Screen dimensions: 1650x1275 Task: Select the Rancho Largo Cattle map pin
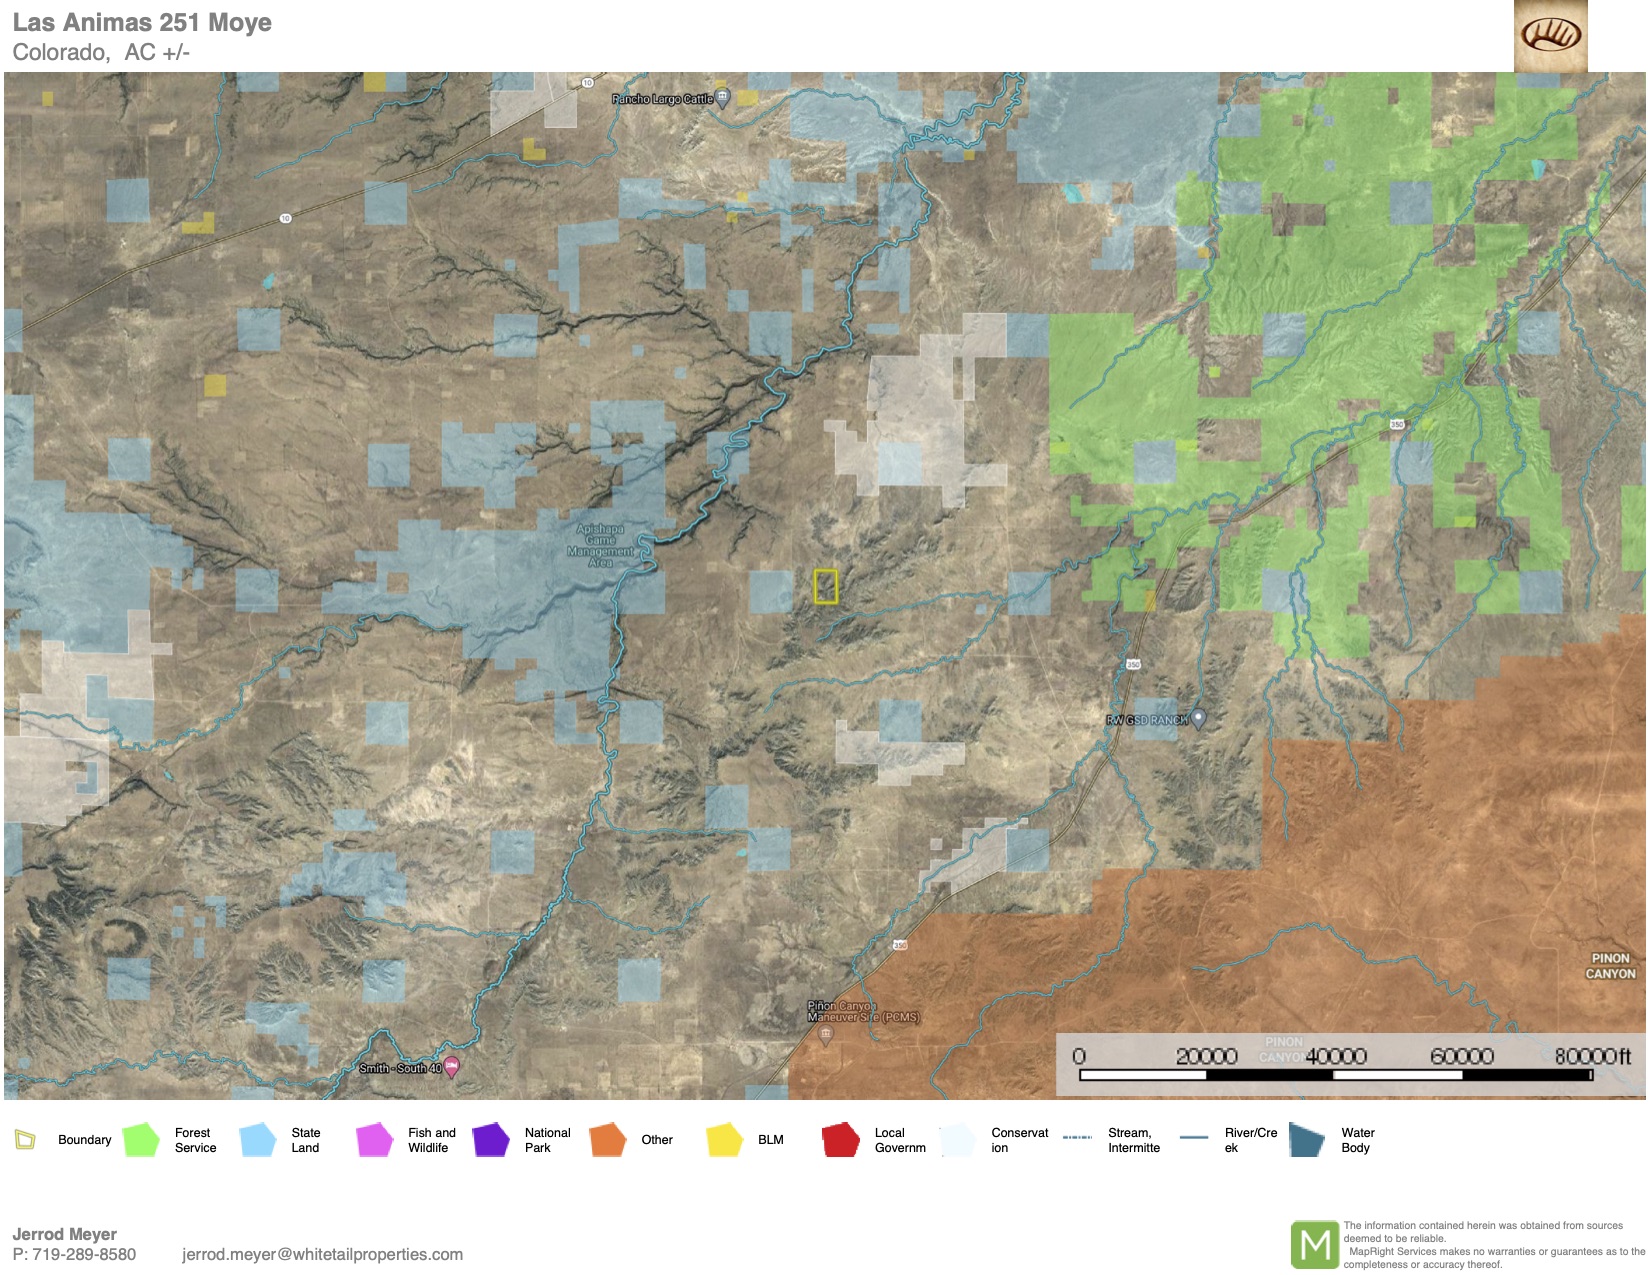722,97
